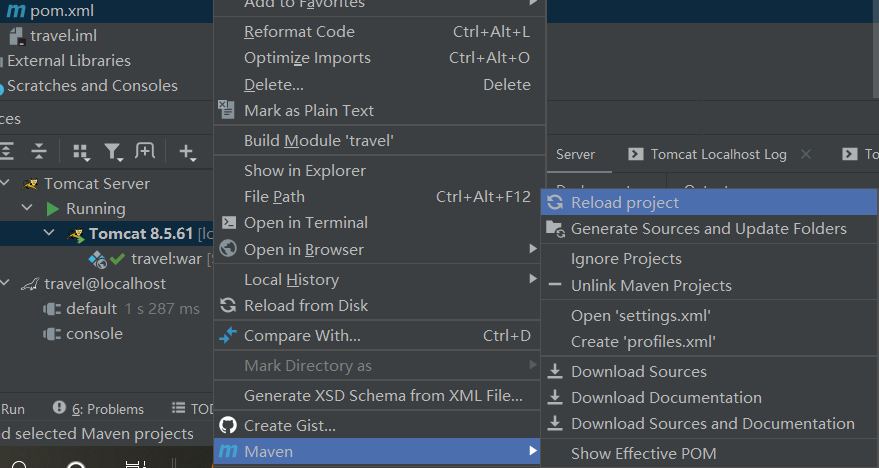This screenshot has height=468, width=879.
Task: Select External Libraries node
Action: pos(69,61)
